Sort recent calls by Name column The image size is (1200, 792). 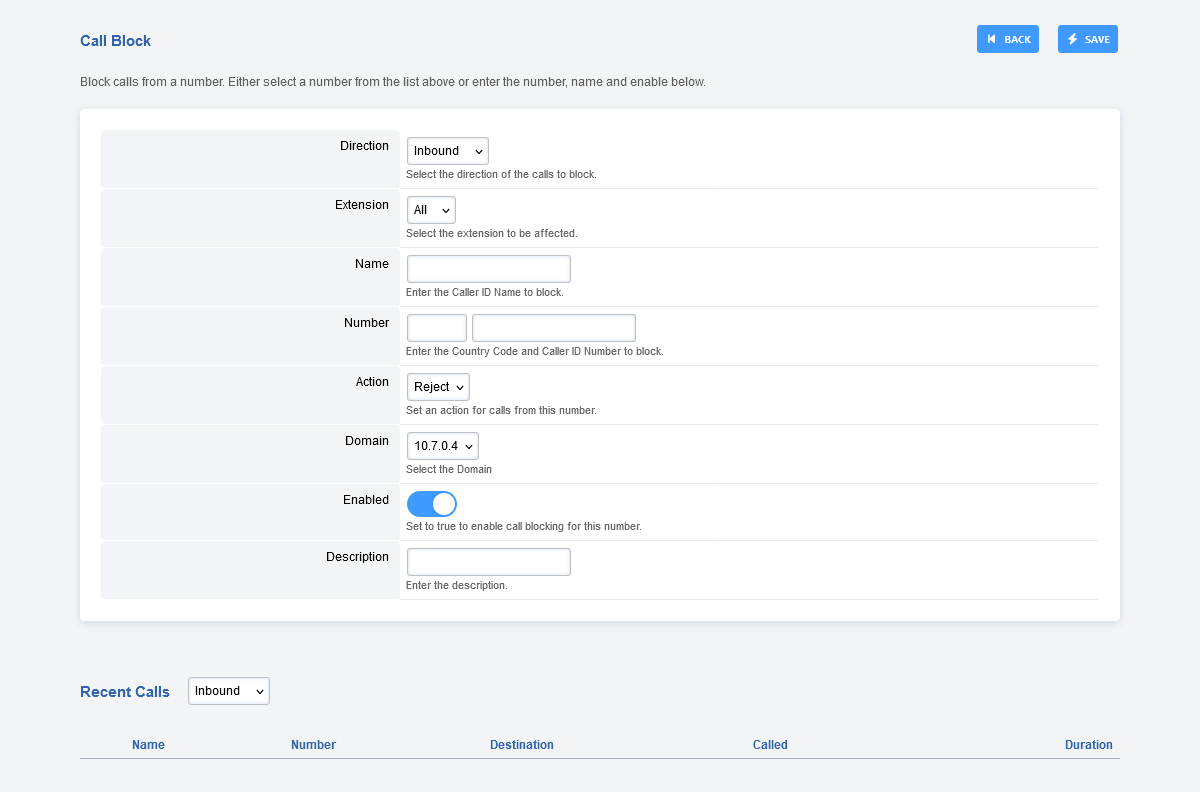click(x=148, y=745)
